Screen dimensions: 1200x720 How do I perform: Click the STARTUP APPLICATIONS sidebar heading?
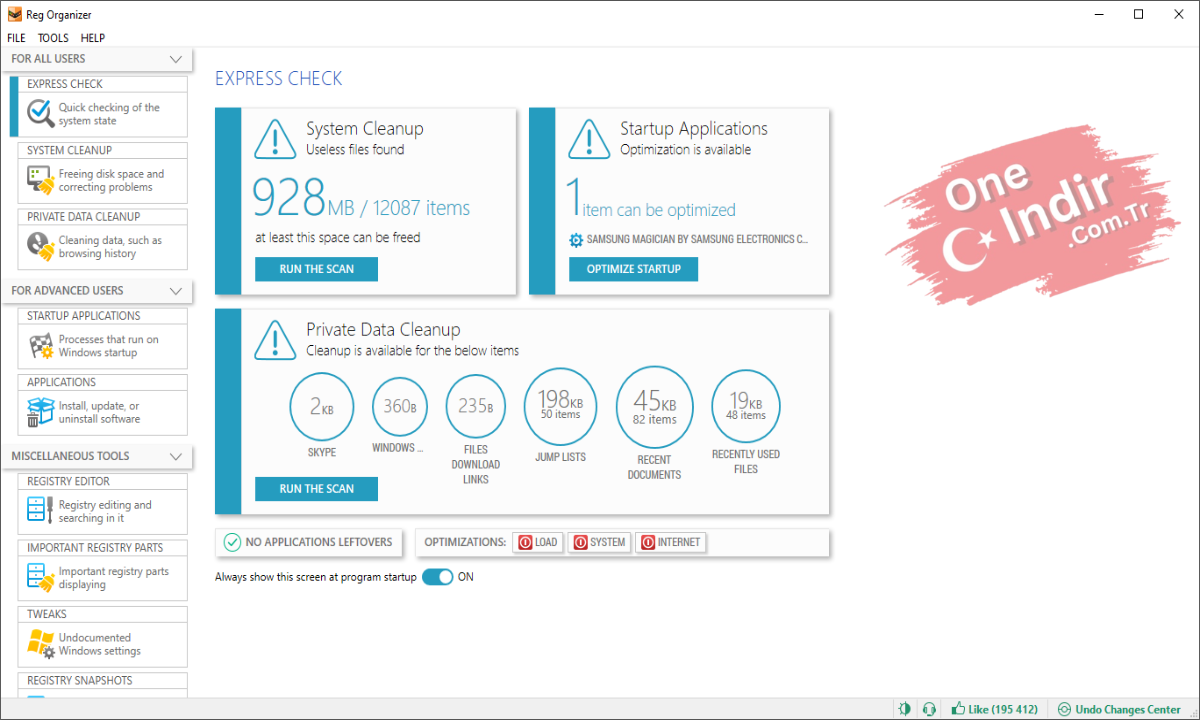pos(83,316)
